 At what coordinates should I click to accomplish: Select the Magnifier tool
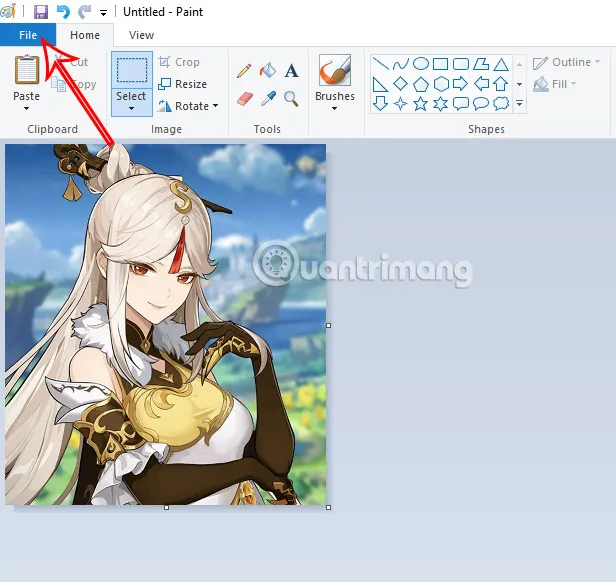click(x=291, y=99)
